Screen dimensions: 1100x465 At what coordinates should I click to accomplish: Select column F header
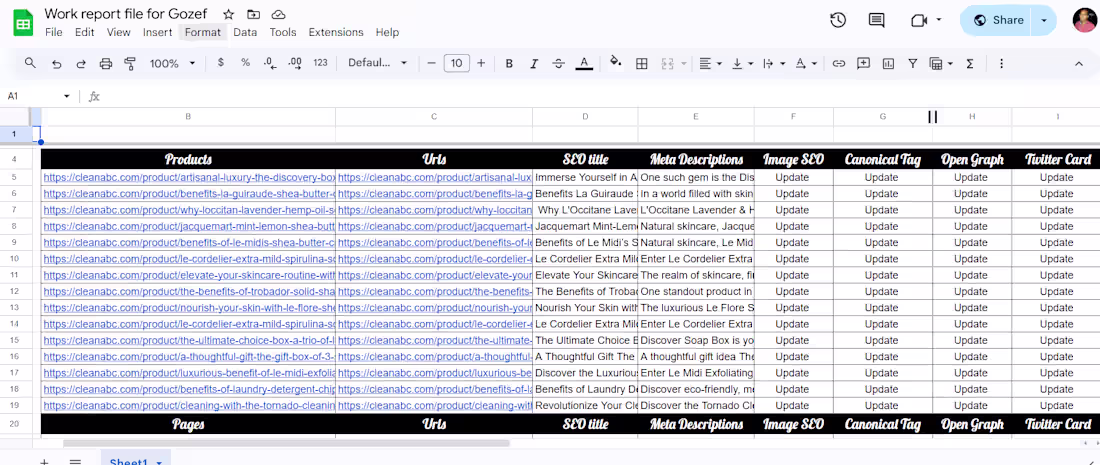793,116
